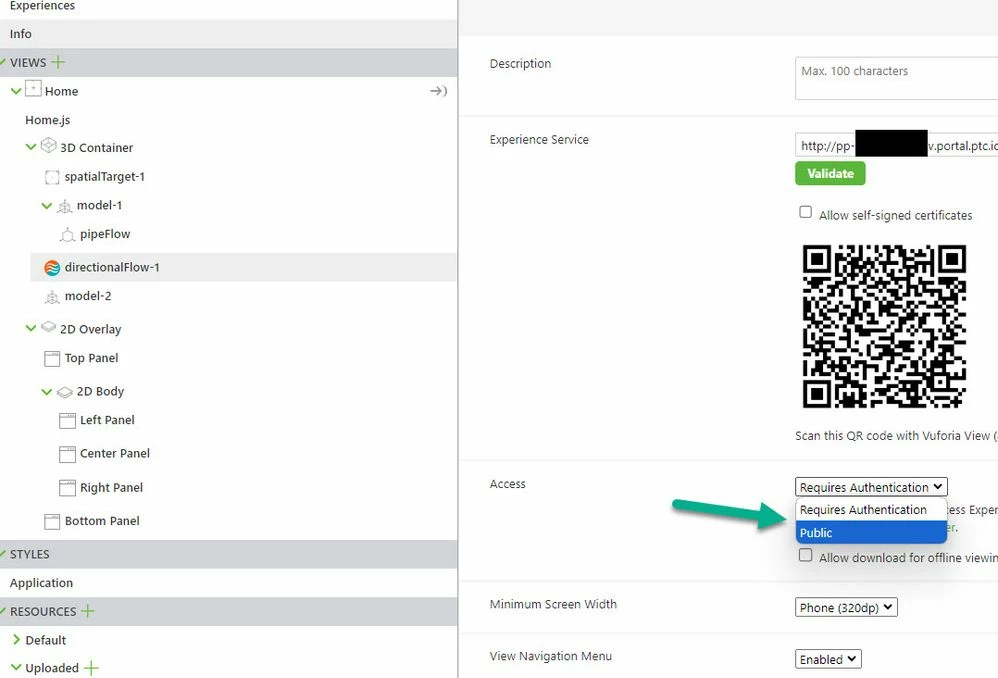Click the Home view page icon
This screenshot has height=678, width=998.
pyautogui.click(x=33, y=88)
